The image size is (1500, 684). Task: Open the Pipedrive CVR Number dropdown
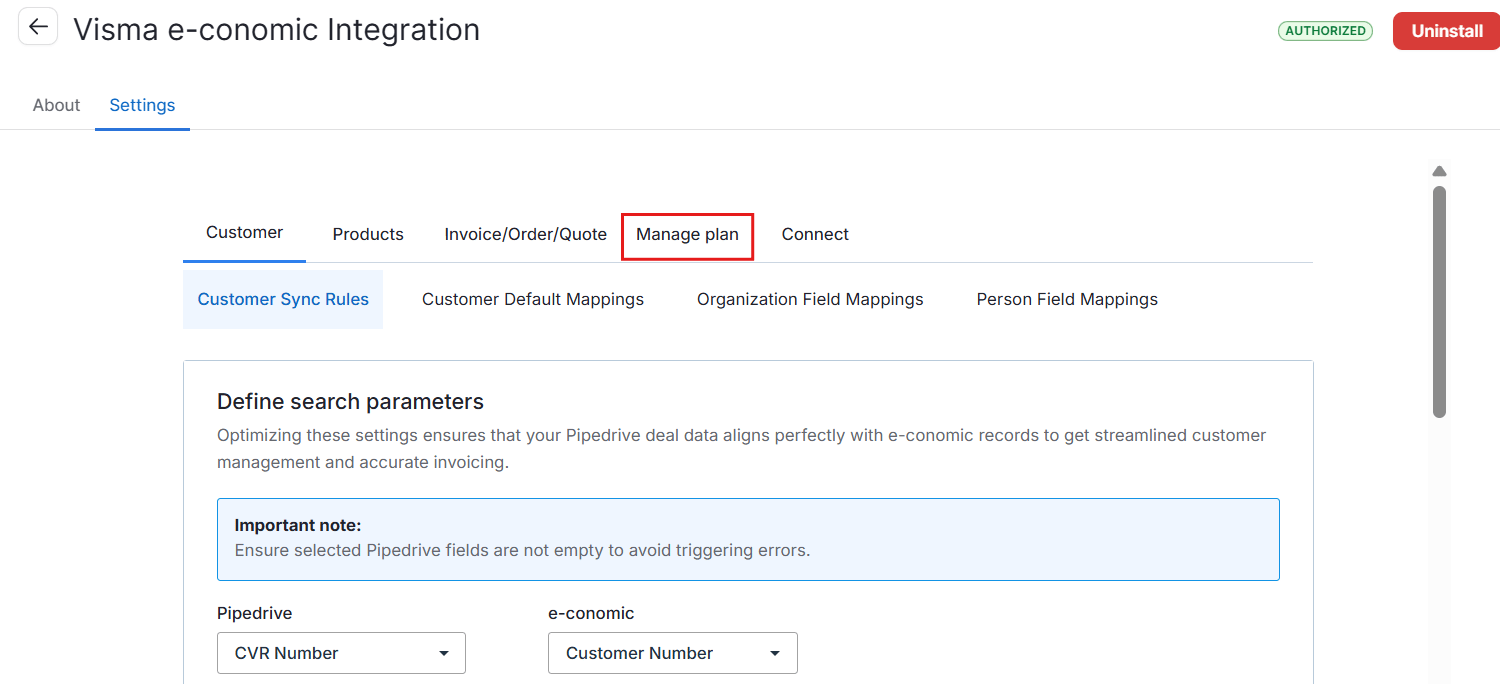(341, 653)
